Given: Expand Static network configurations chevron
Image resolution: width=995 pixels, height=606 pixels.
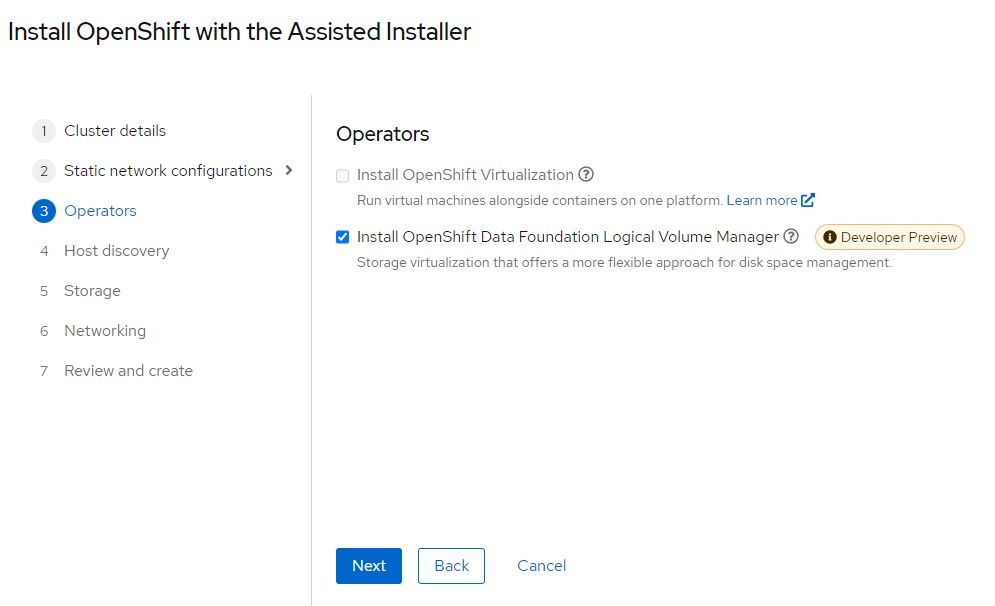Looking at the screenshot, I should pyautogui.click(x=289, y=170).
